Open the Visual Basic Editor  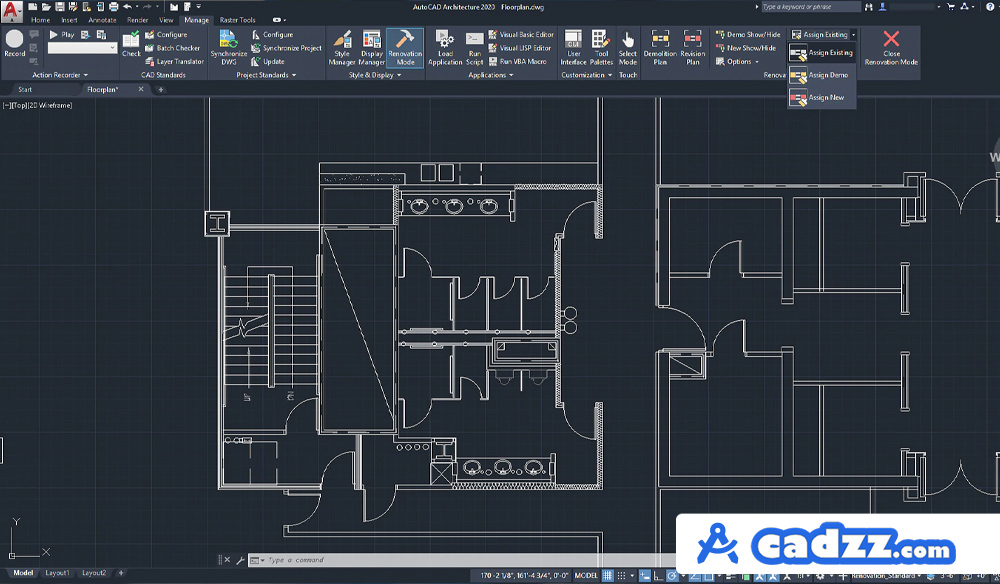(x=521, y=34)
